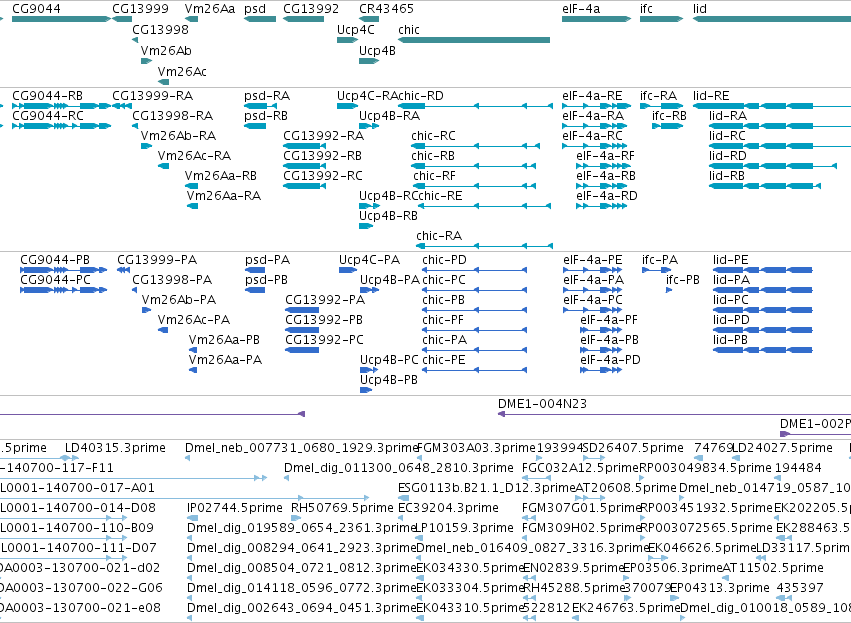
Task: Select the lid gene label
Action: click(x=700, y=9)
